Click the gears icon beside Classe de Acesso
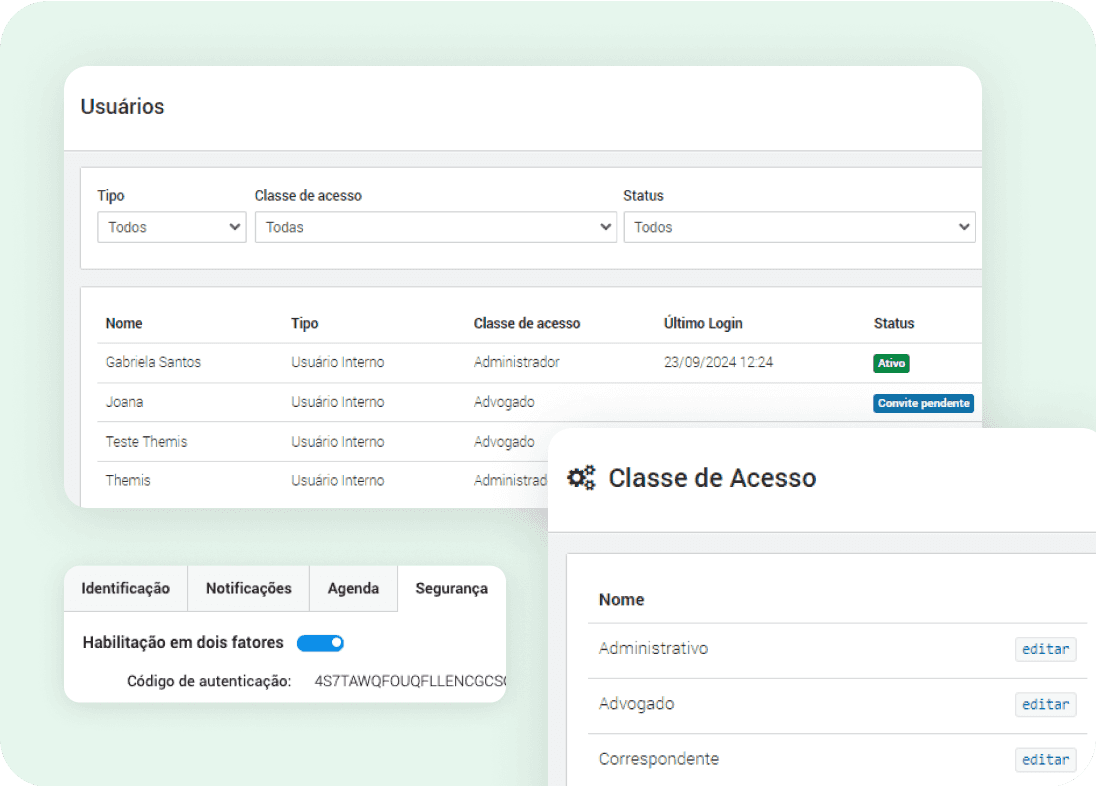The width and height of the screenshot is (1096, 786). coord(581,478)
